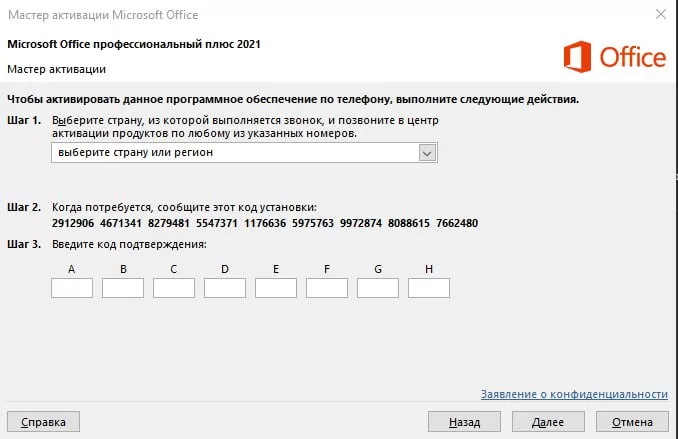Expand the dropdown arrow for country list
Image resolution: width=678 pixels, height=439 pixels.
428,153
